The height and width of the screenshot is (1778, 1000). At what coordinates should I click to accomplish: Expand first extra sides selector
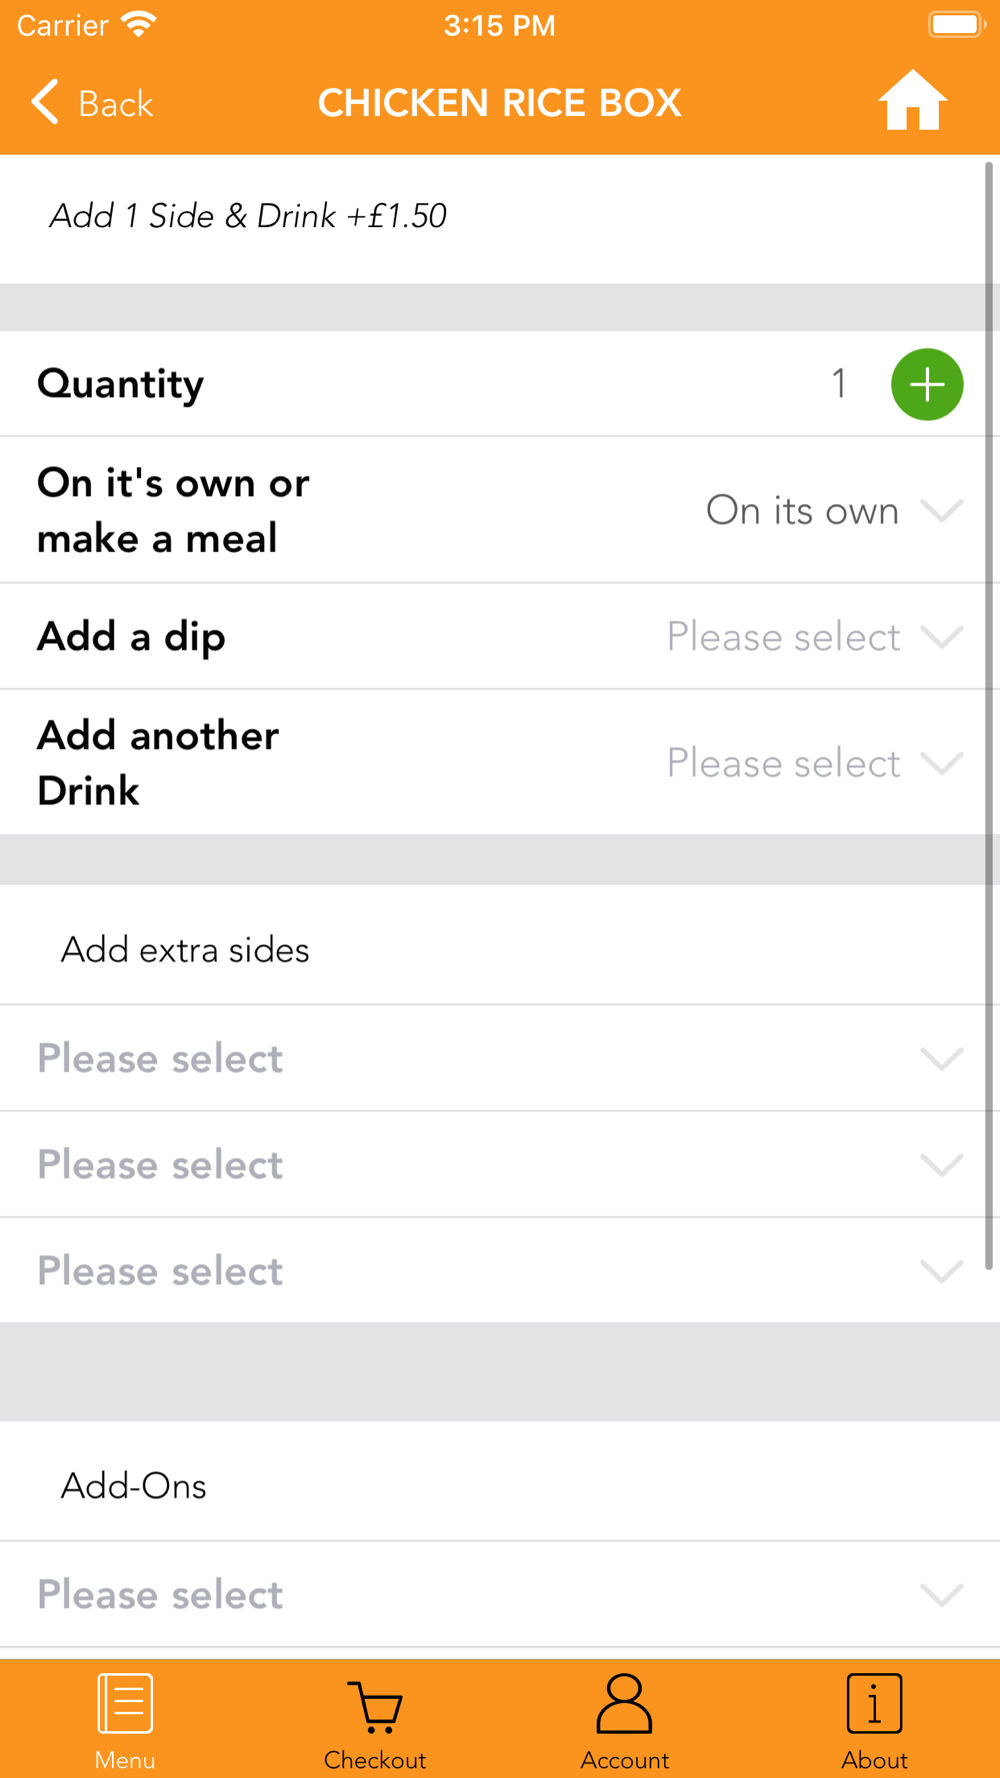pyautogui.click(x=500, y=1058)
